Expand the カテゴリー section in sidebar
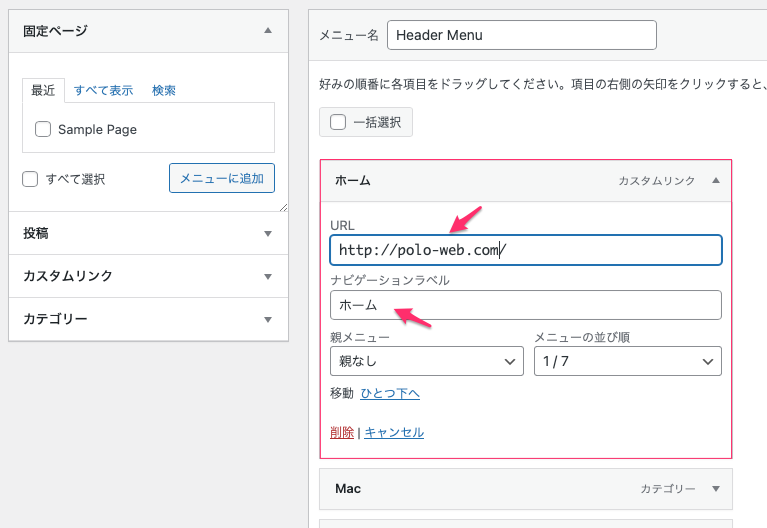 coord(267,320)
